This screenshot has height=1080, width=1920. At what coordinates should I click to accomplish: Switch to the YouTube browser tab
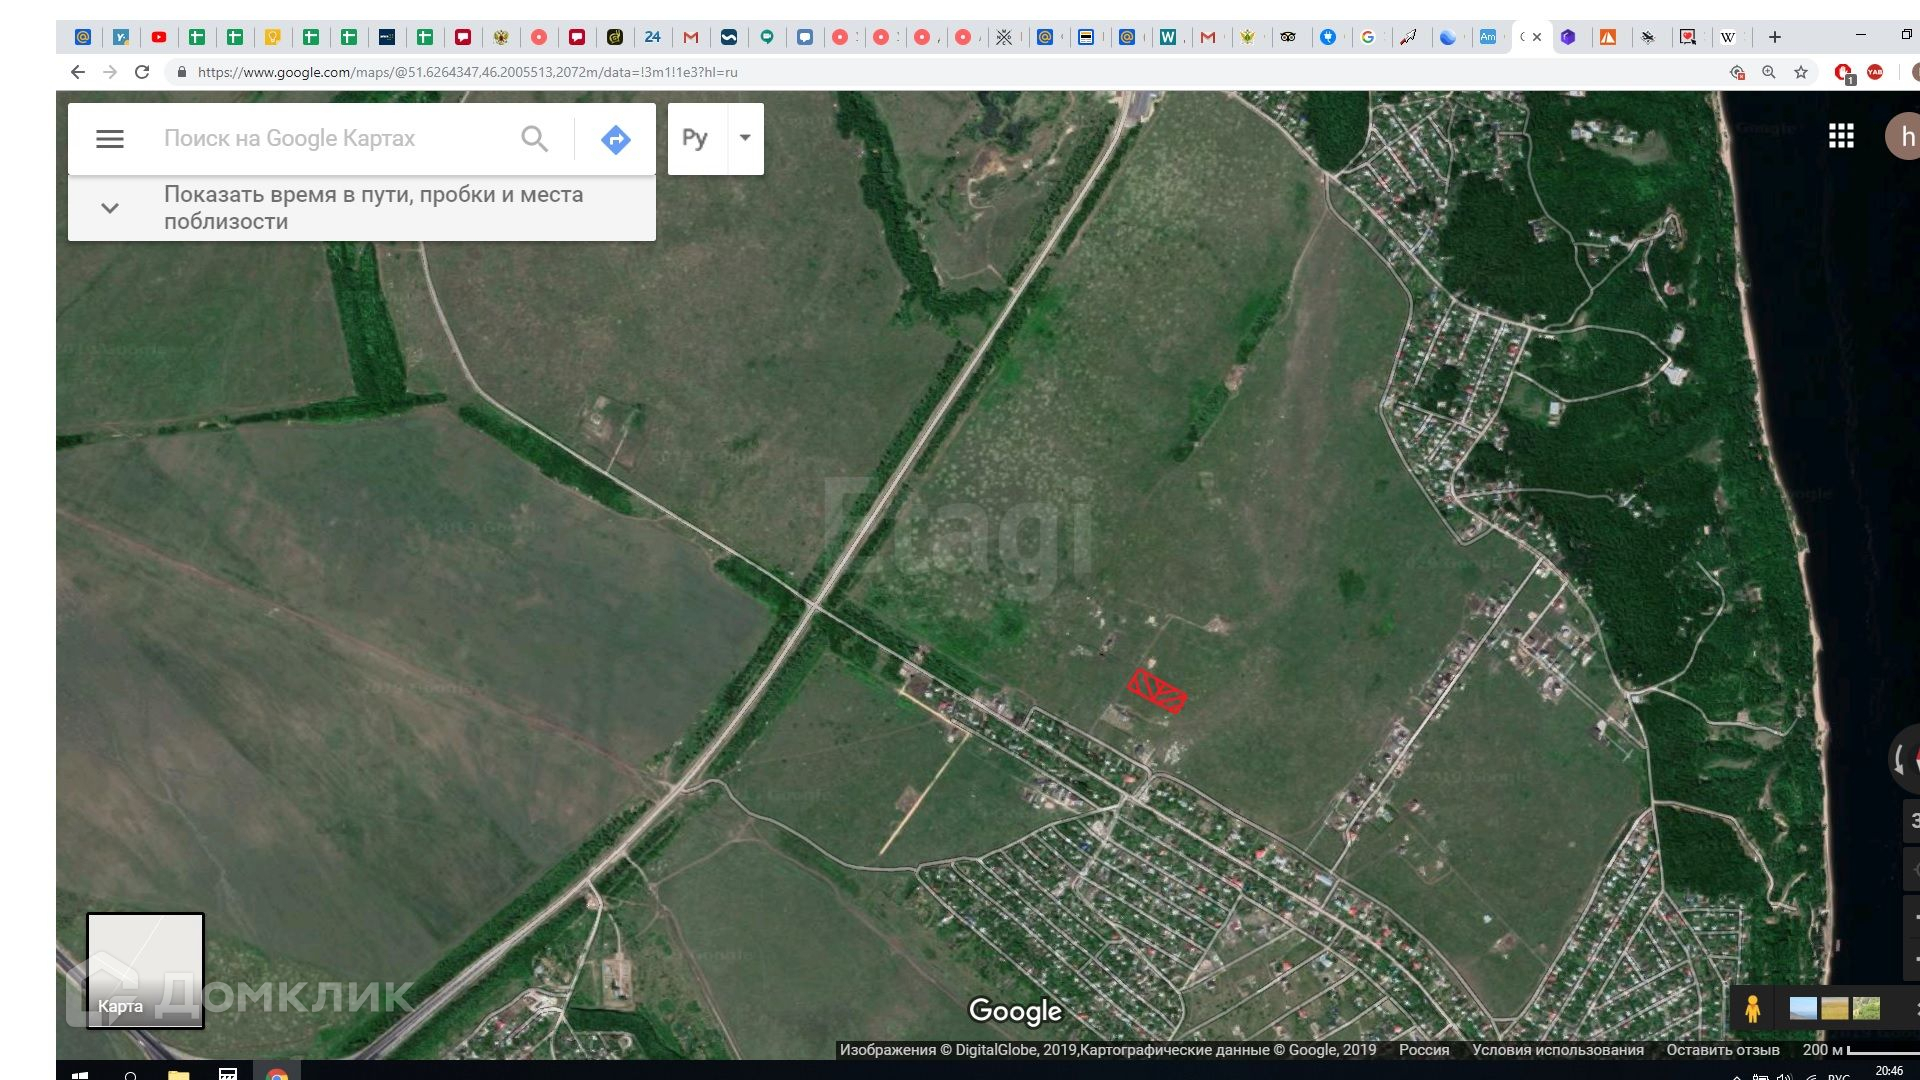(159, 37)
